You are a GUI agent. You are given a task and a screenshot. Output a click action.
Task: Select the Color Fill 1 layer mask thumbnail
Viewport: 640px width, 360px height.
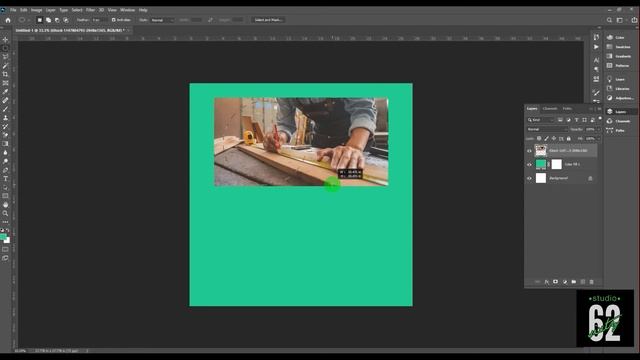(557, 164)
